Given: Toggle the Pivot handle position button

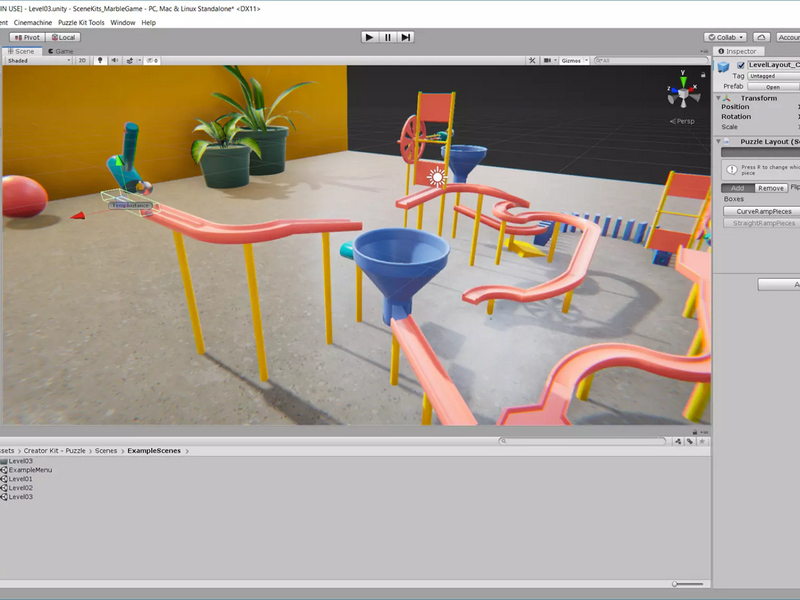Looking at the screenshot, I should [x=28, y=37].
